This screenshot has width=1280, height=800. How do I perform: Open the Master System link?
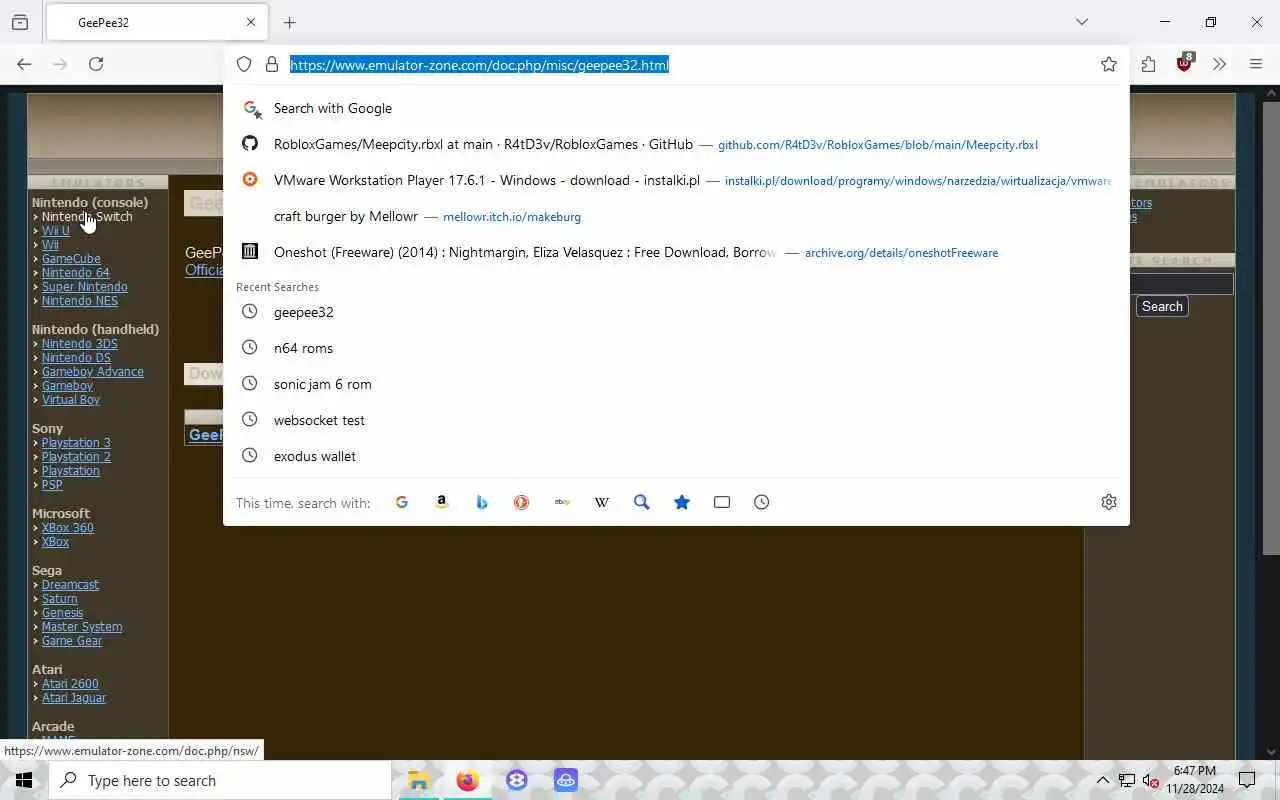pos(82,627)
